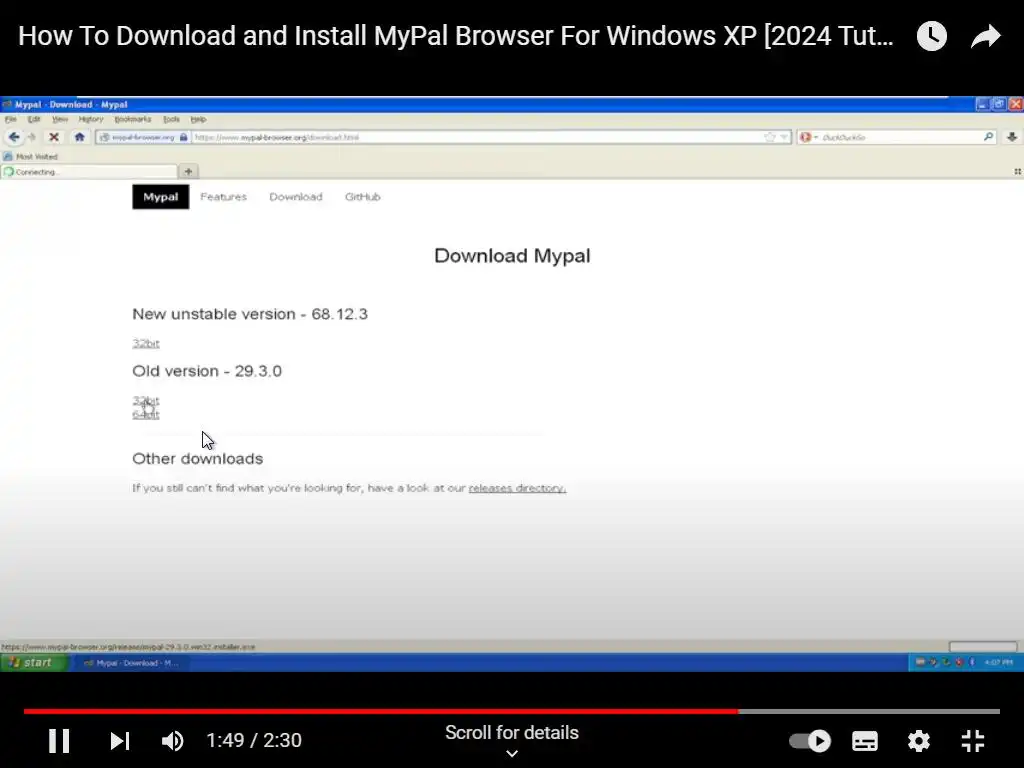Open the search engine selector dropdown
The height and width of the screenshot is (768, 1024).
pyautogui.click(x=809, y=137)
